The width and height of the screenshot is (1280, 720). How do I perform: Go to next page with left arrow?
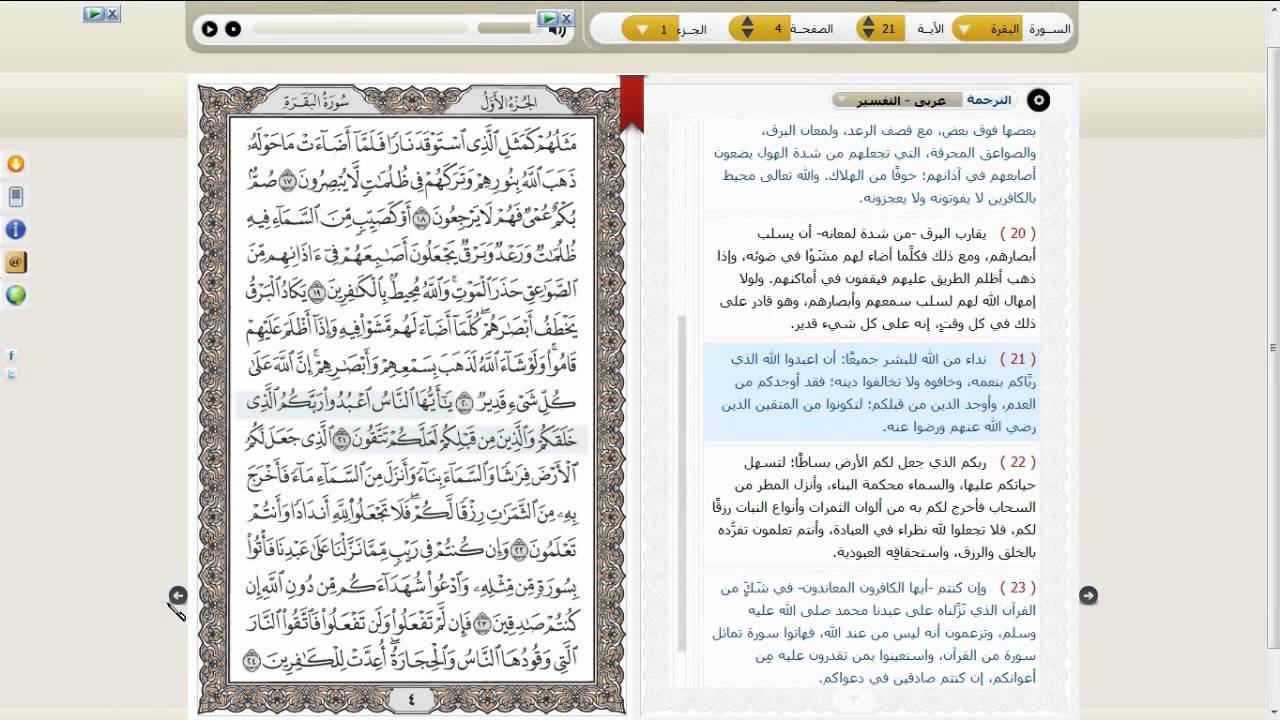tap(177, 595)
